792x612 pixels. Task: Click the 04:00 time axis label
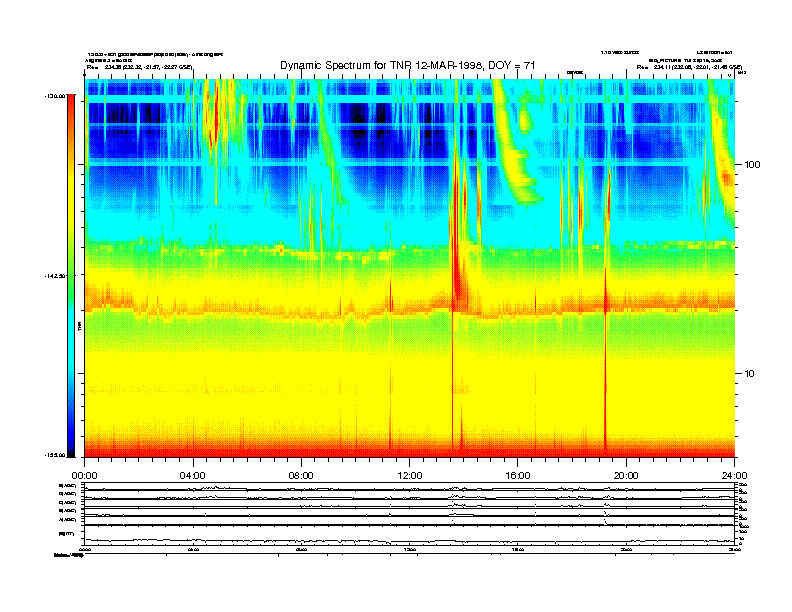pos(193,476)
